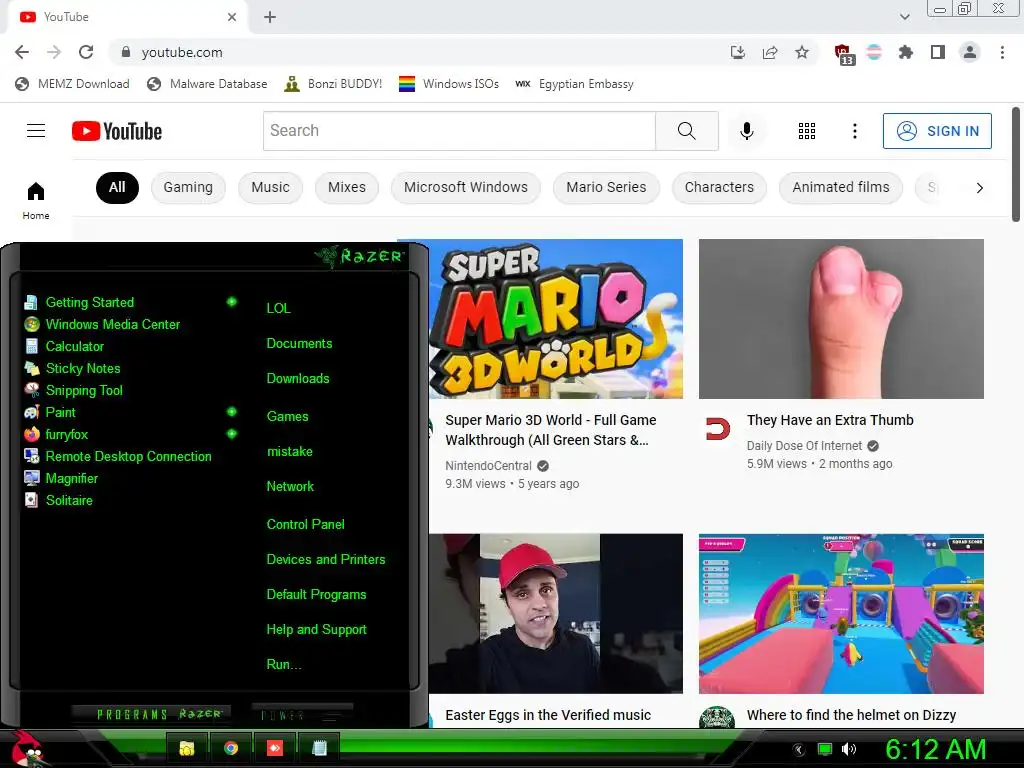Select the Mixes filter chip
Screen dimensions: 1024x768
347,187
